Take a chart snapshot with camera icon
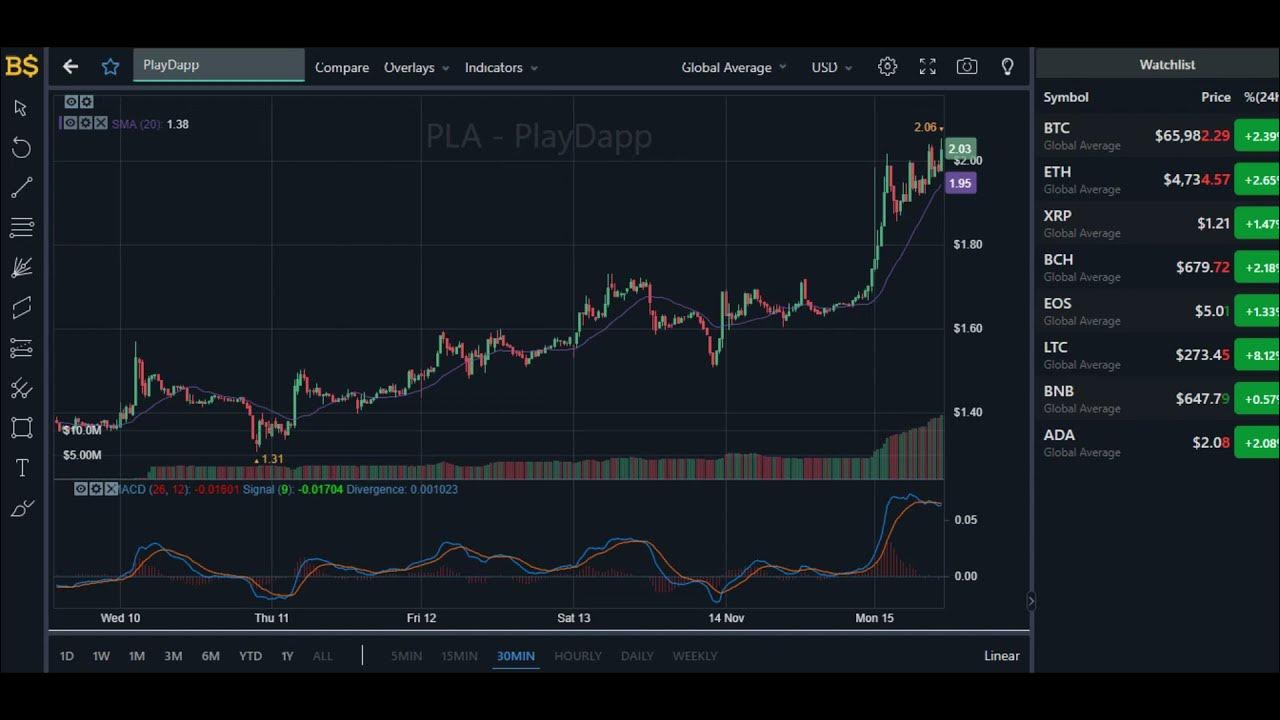 click(x=967, y=67)
